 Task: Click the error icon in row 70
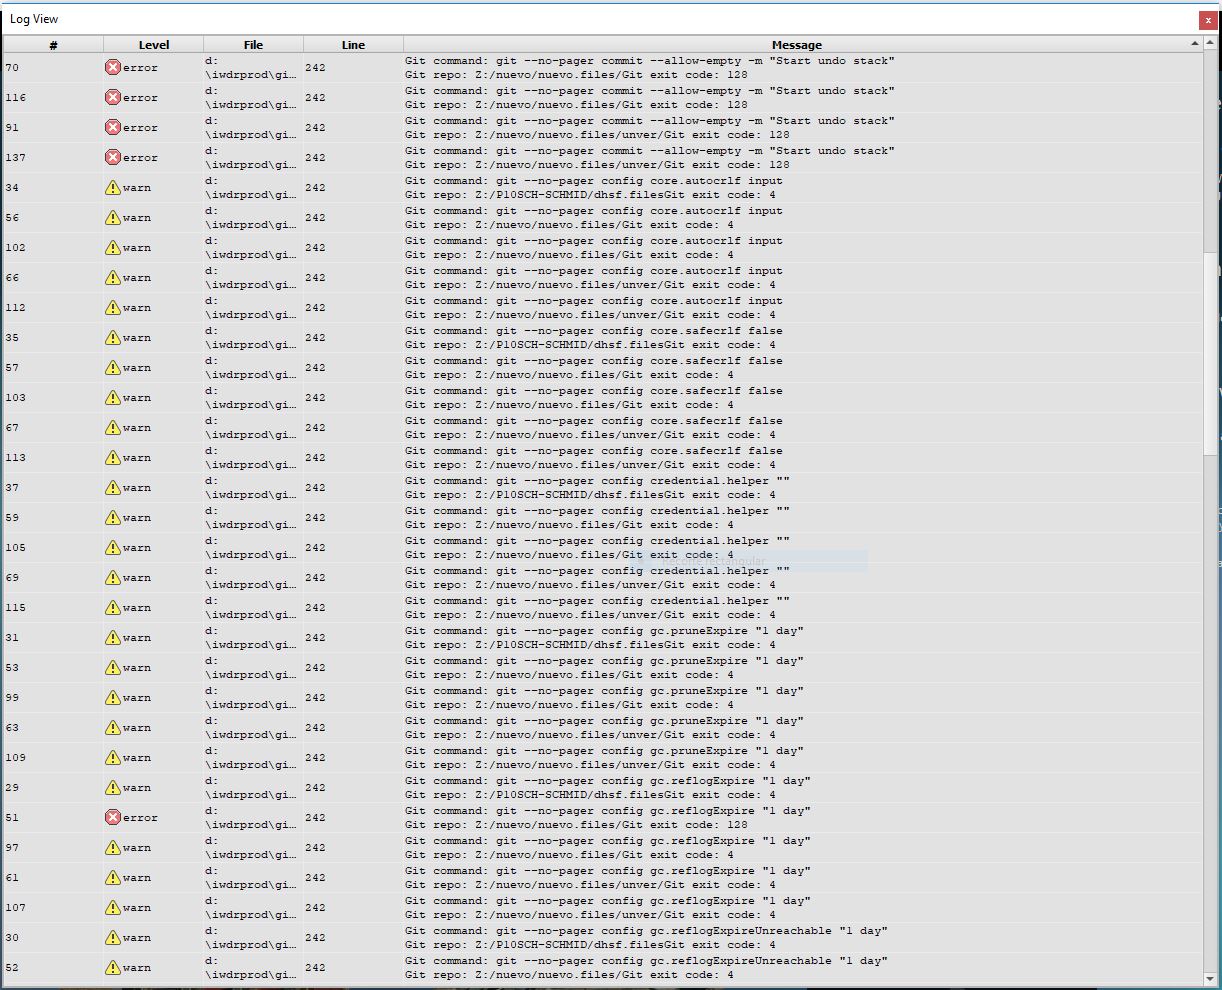pos(113,68)
